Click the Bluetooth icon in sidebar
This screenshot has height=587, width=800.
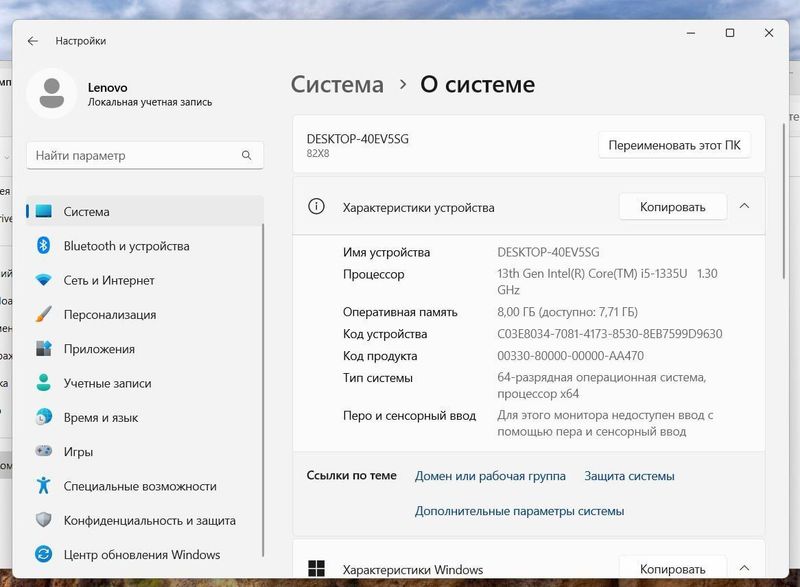tap(43, 245)
